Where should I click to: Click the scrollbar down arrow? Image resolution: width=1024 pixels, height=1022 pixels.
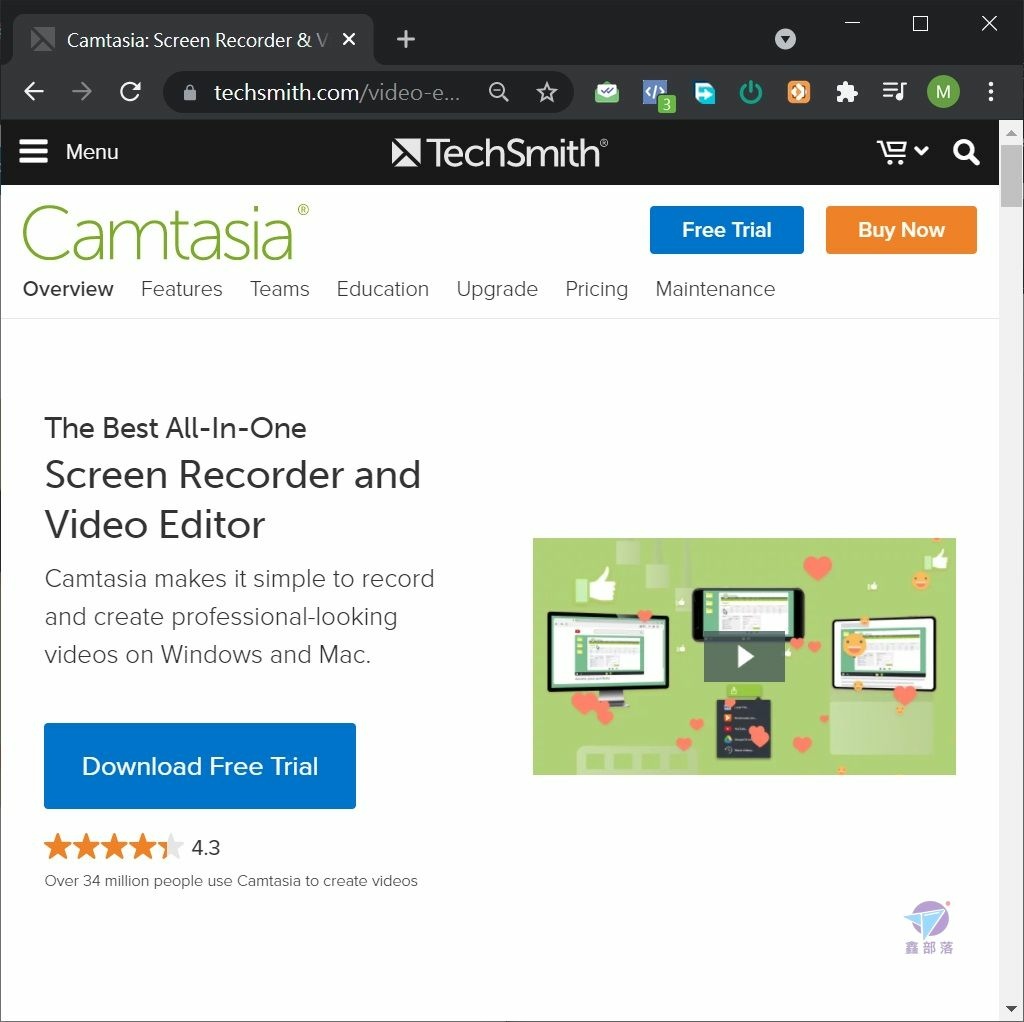(1012, 1009)
